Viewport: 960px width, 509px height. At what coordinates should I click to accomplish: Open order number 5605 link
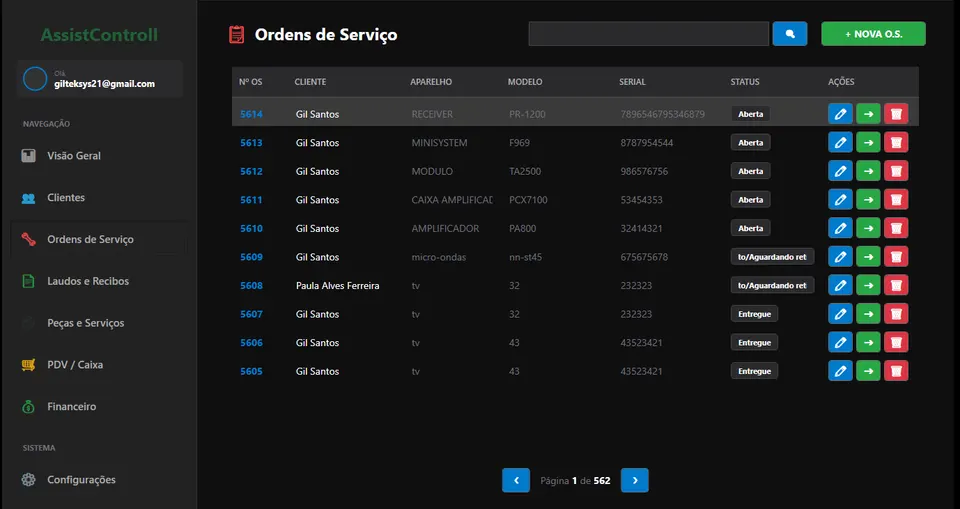tap(251, 371)
